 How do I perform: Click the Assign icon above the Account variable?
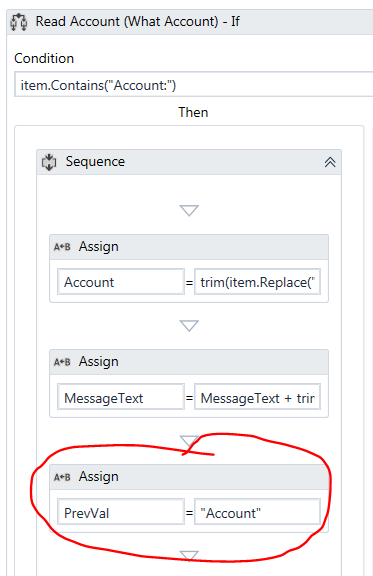pos(62,247)
